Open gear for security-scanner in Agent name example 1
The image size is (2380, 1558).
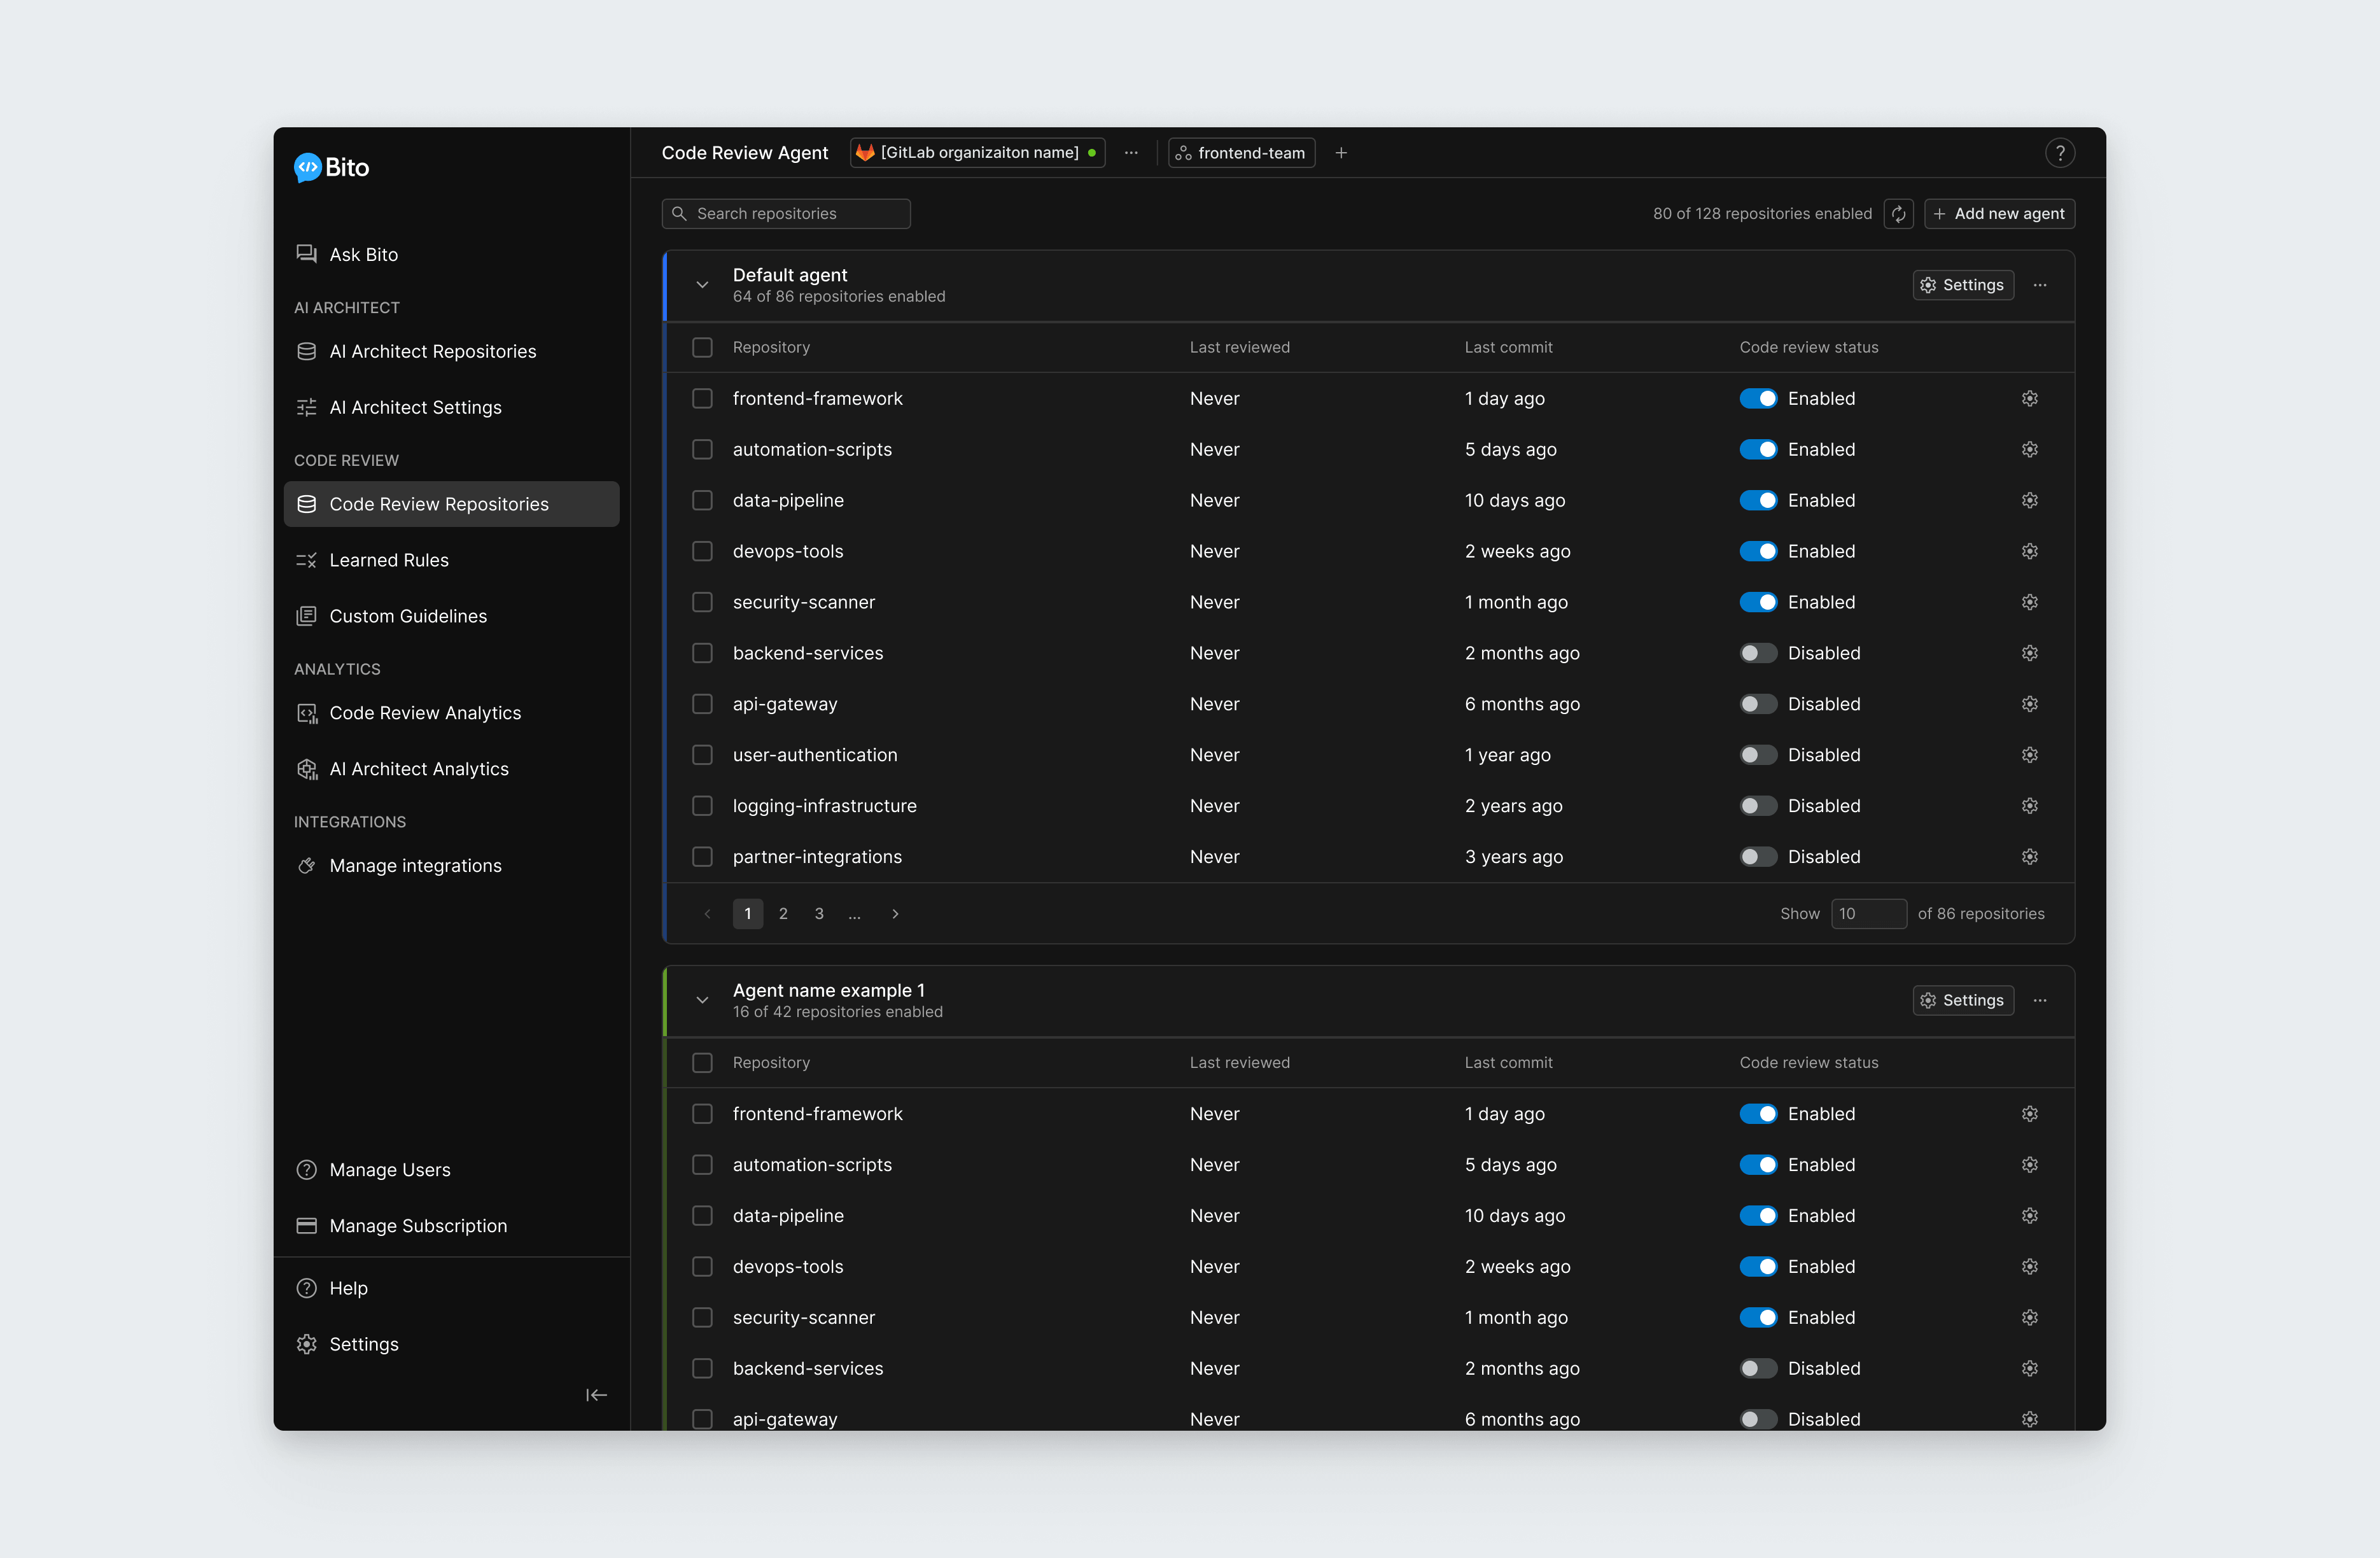2029,1318
